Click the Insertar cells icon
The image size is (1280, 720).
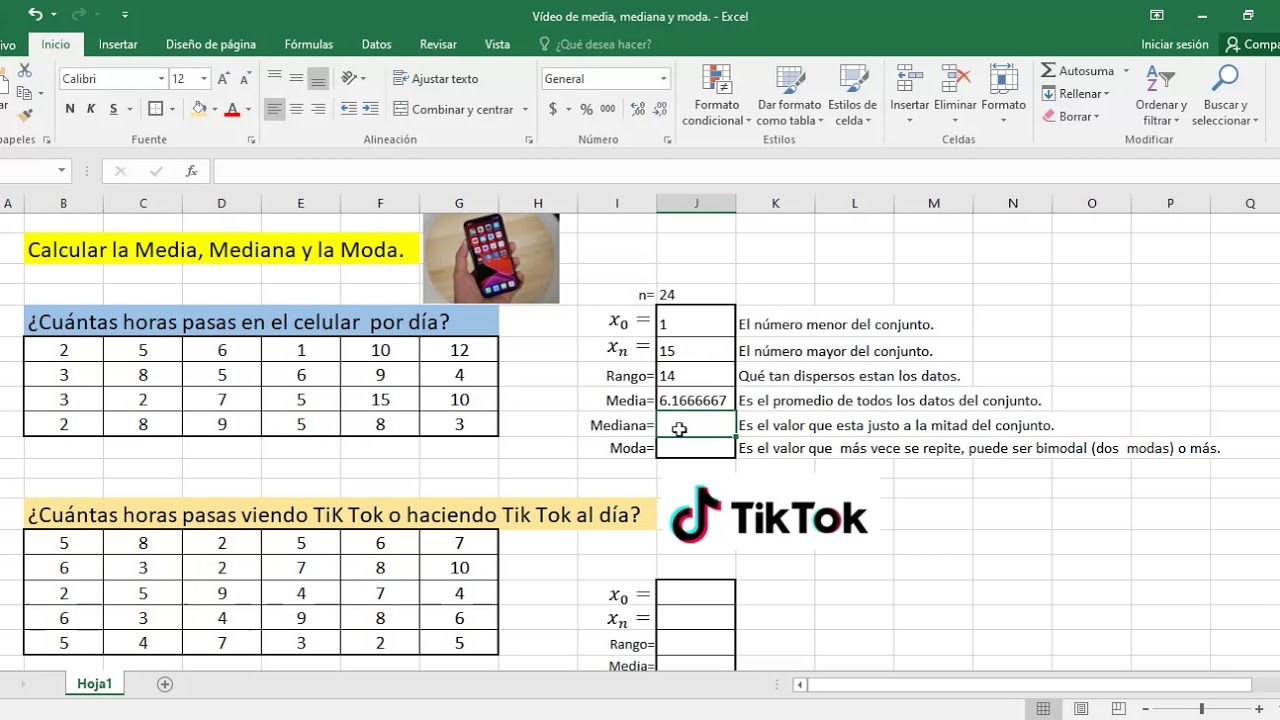pyautogui.click(x=909, y=79)
